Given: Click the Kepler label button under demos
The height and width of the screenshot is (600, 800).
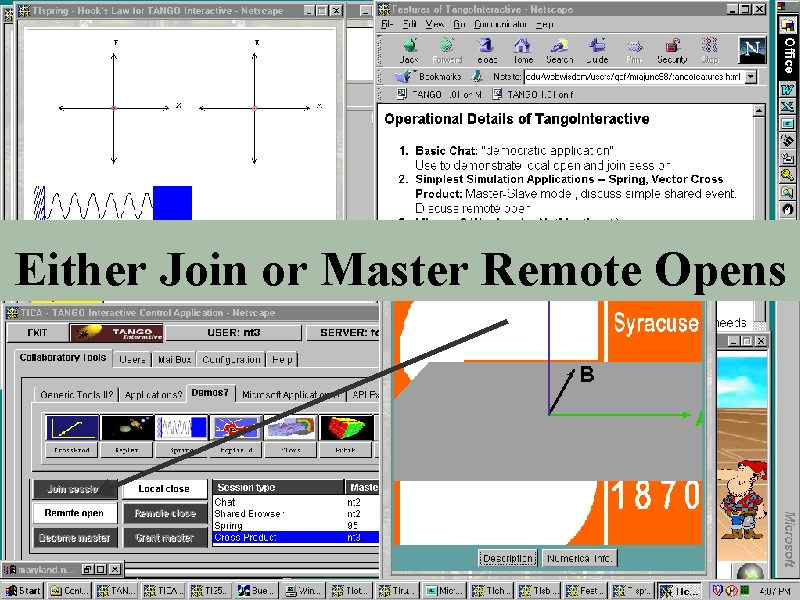Looking at the screenshot, I should click(x=127, y=450).
